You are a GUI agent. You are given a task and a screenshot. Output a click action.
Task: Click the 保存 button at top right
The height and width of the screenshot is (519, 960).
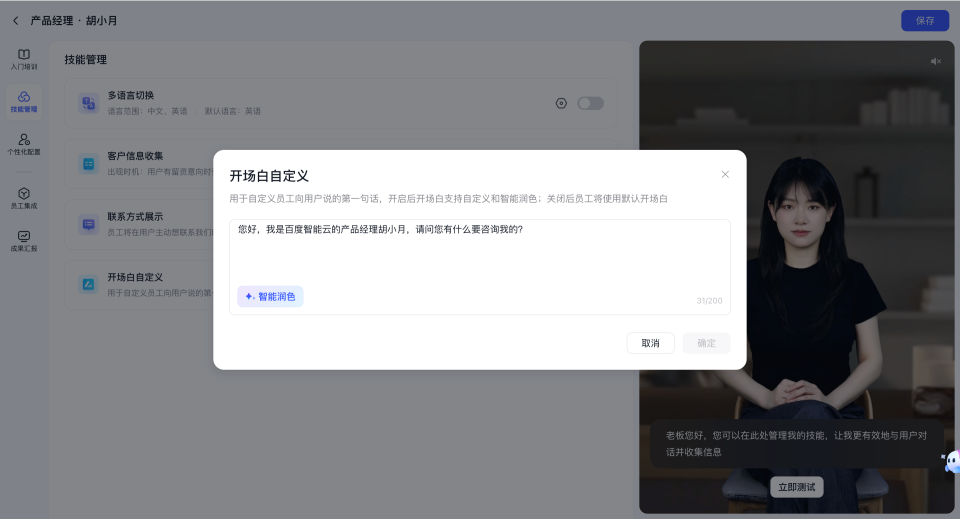pos(924,21)
